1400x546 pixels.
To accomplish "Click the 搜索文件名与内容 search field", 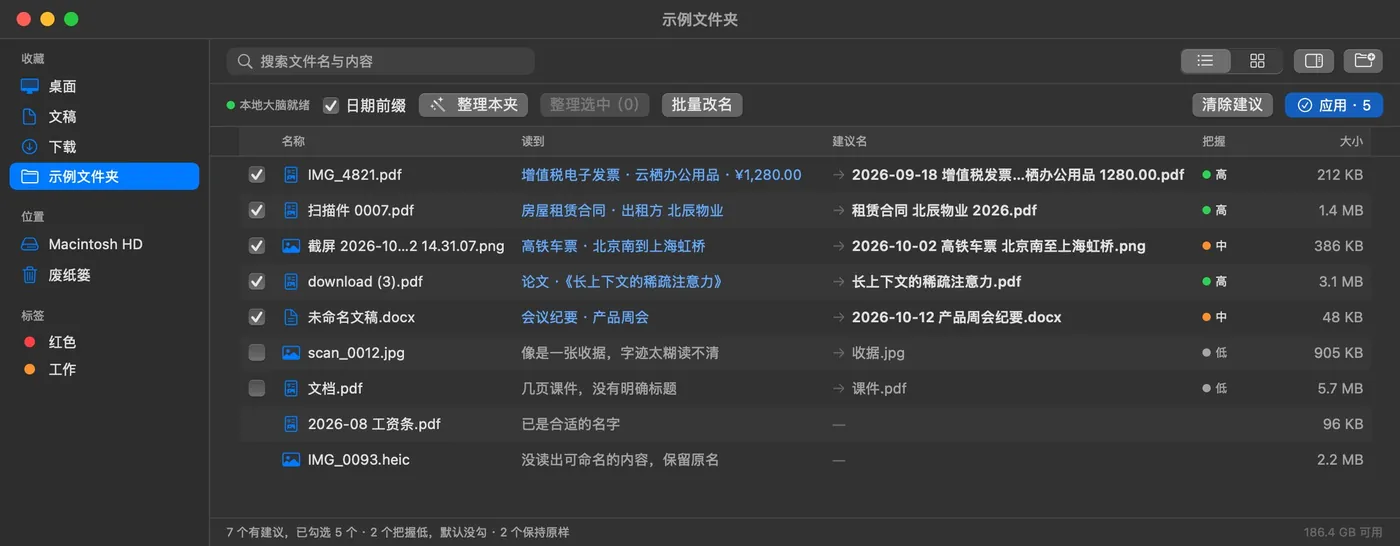I will (x=380, y=61).
